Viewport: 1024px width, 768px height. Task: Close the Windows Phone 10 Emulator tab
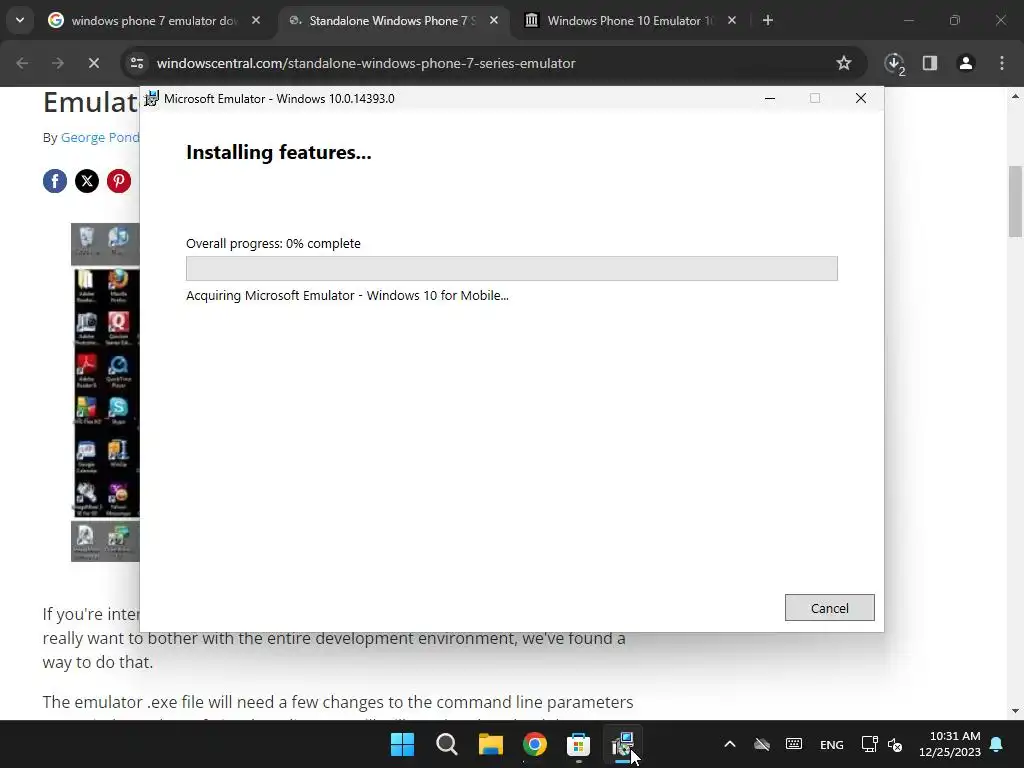[x=732, y=21]
